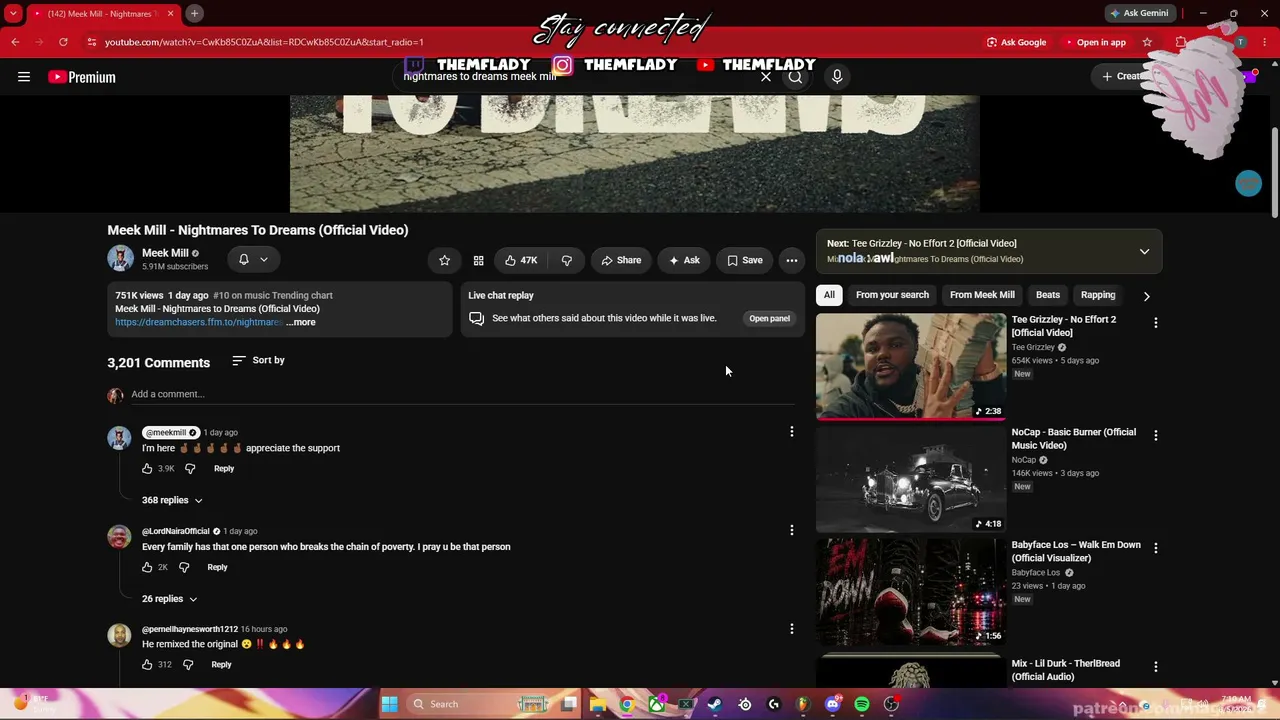1280x720 pixels.
Task: Click Ask Gemini in the browser title bar
Action: [1139, 13]
